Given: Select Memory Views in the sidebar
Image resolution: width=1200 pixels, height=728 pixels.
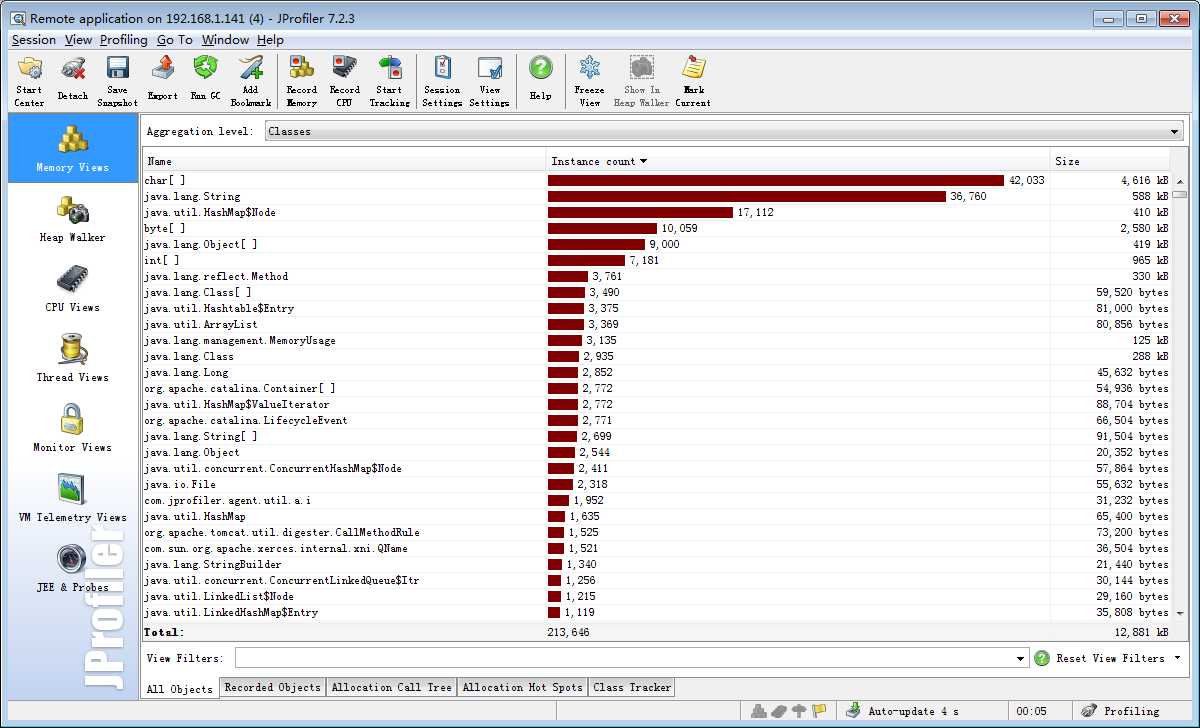Looking at the screenshot, I should pyautogui.click(x=73, y=148).
